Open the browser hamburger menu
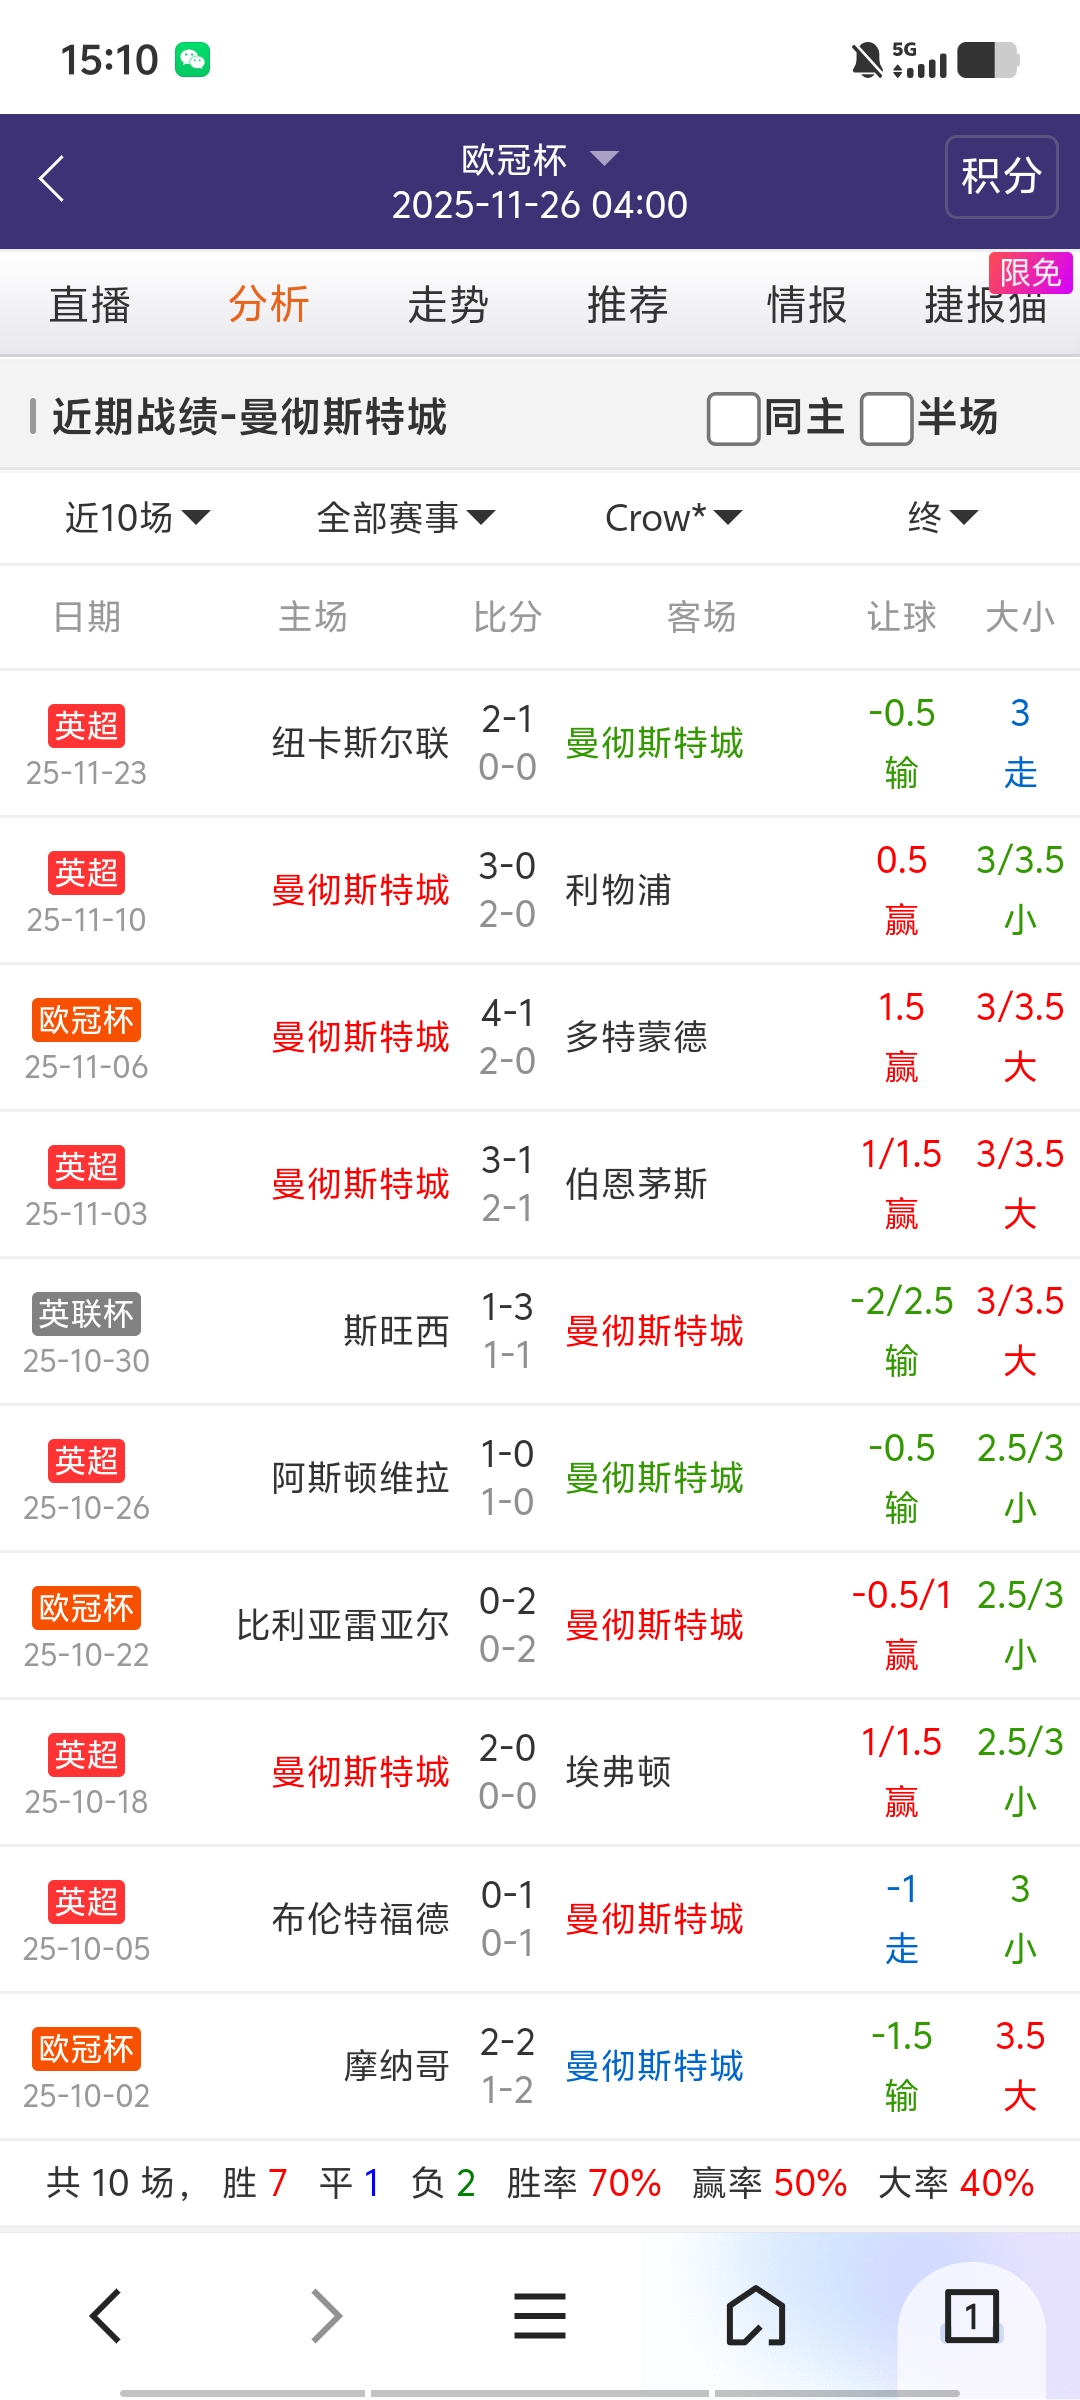This screenshot has width=1080, height=2400. 540,2316
